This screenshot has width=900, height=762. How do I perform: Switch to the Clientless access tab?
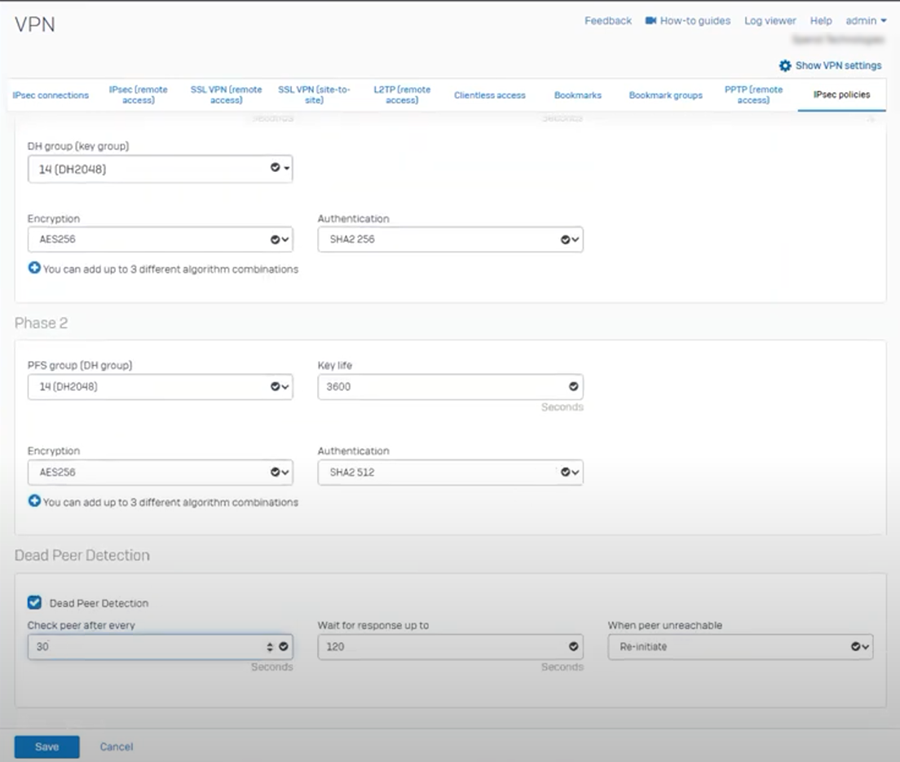coord(490,95)
